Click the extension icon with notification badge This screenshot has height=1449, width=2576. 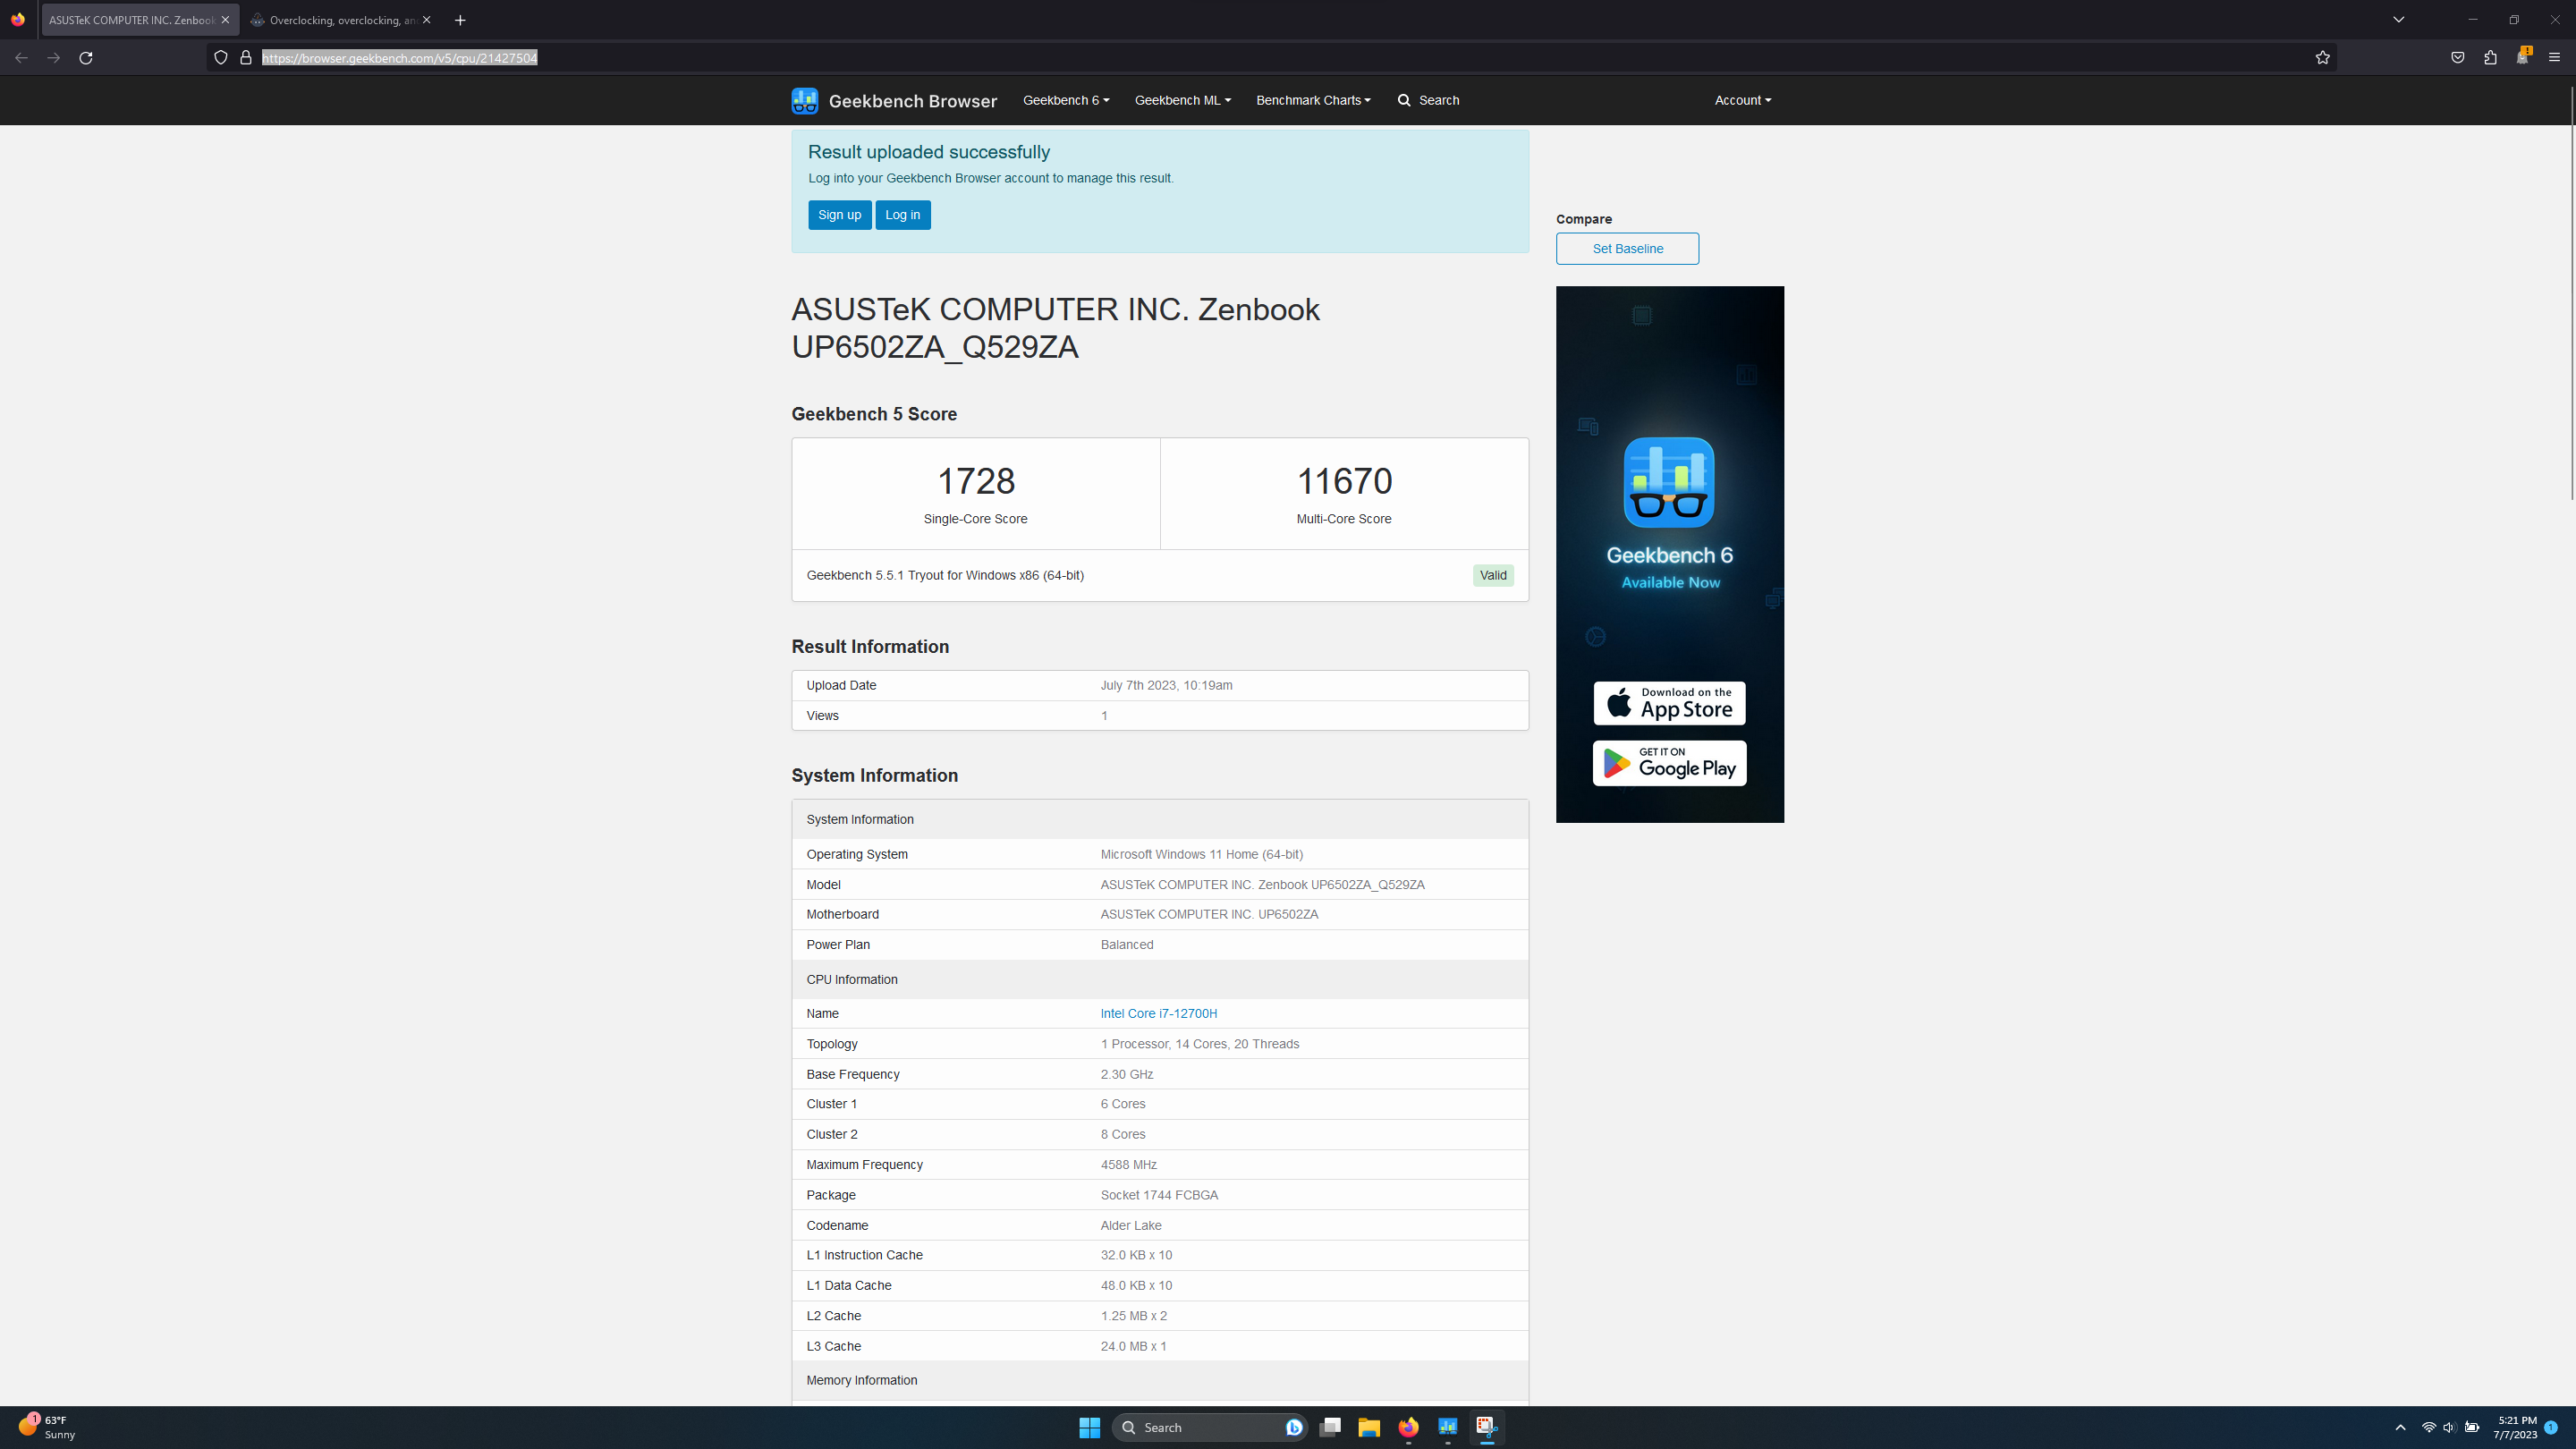tap(2523, 56)
